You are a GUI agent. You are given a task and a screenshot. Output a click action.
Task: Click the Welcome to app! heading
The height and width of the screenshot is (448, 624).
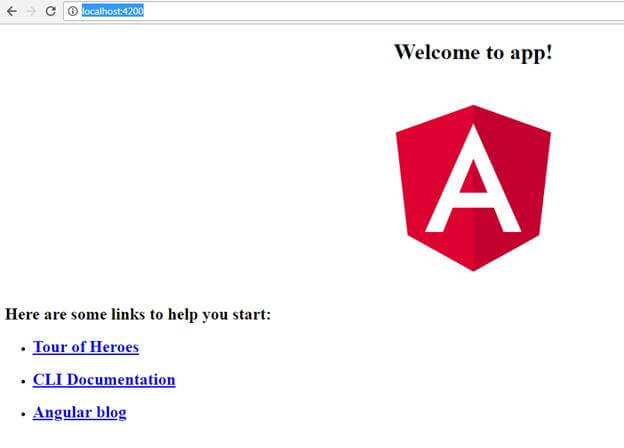coord(473,53)
